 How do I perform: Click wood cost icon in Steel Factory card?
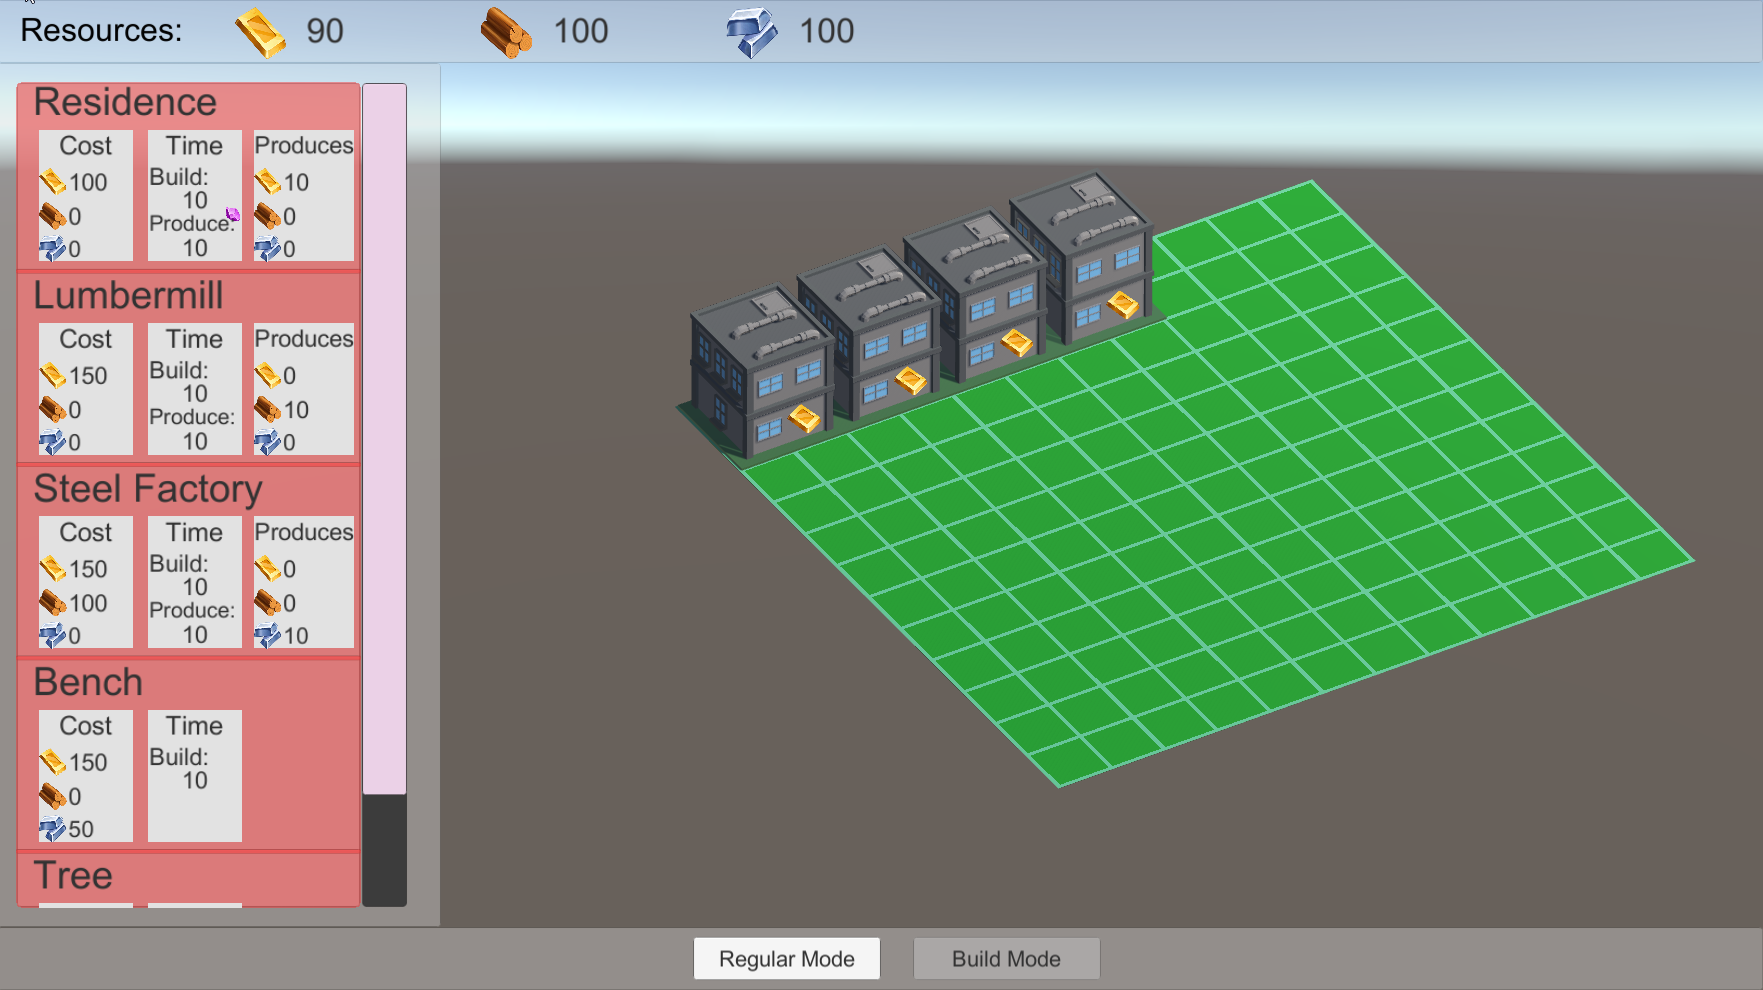click(53, 603)
